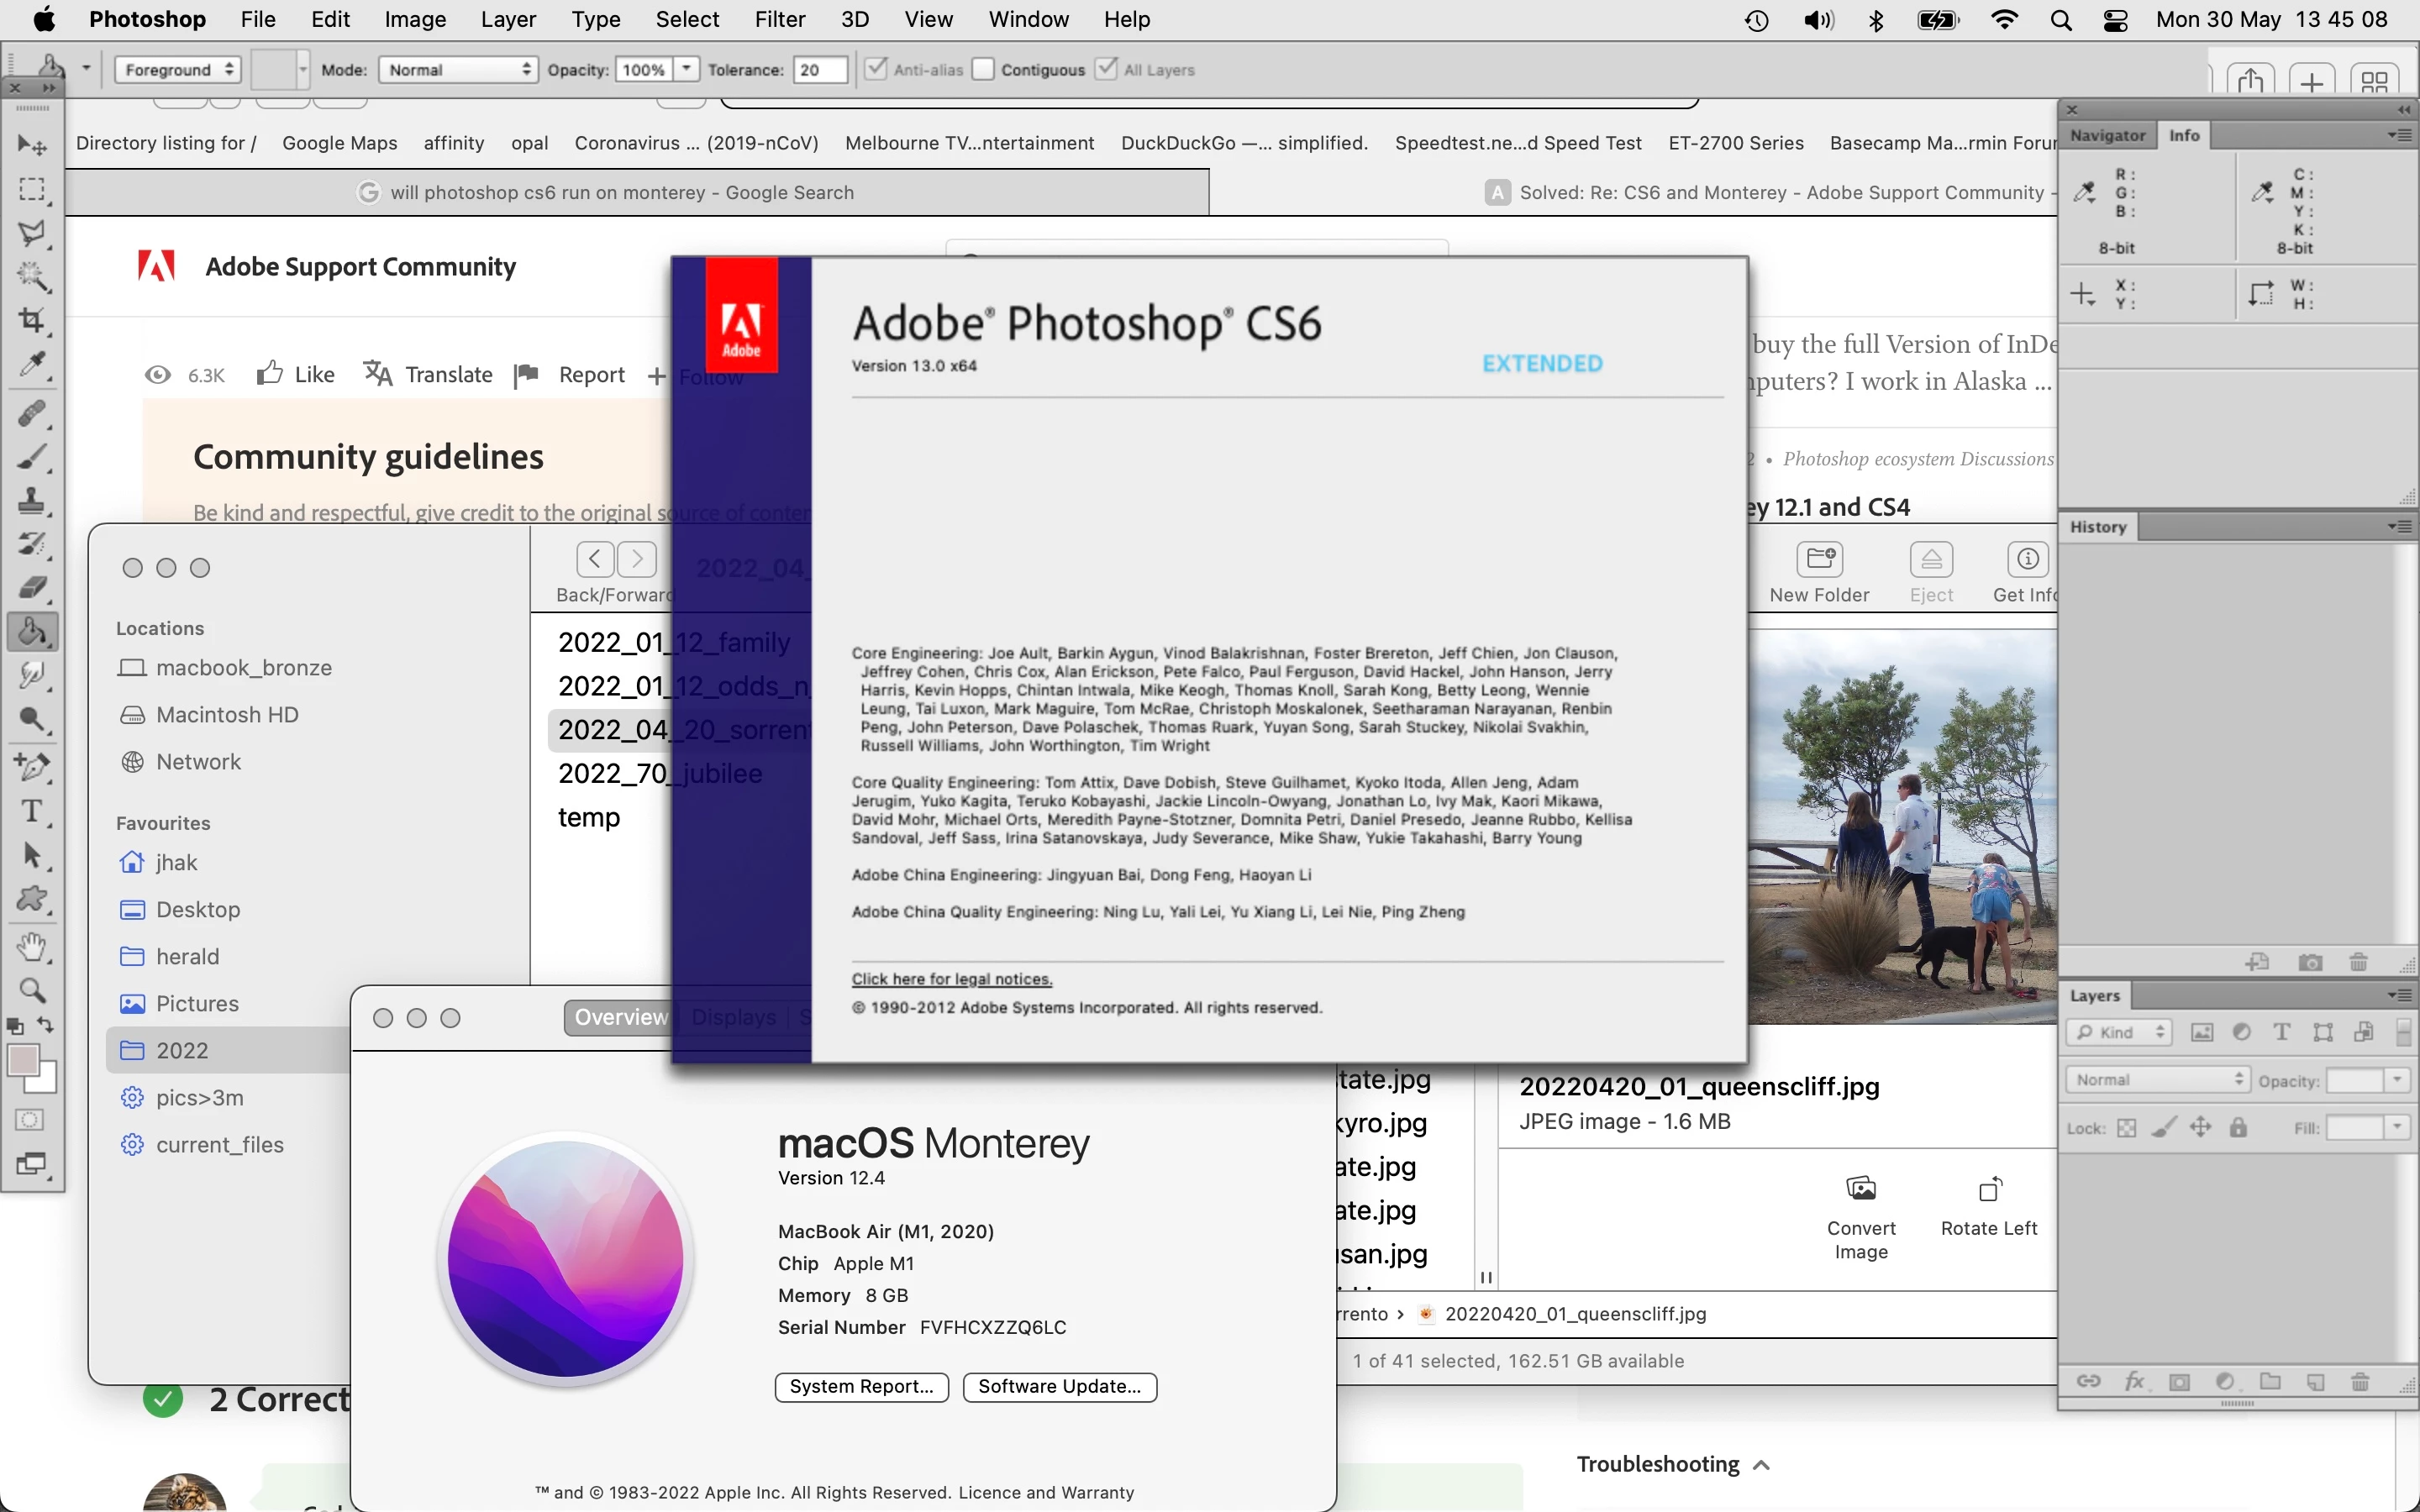The width and height of the screenshot is (2420, 1512).
Task: Click the Magic Wand tool
Action: [31, 276]
